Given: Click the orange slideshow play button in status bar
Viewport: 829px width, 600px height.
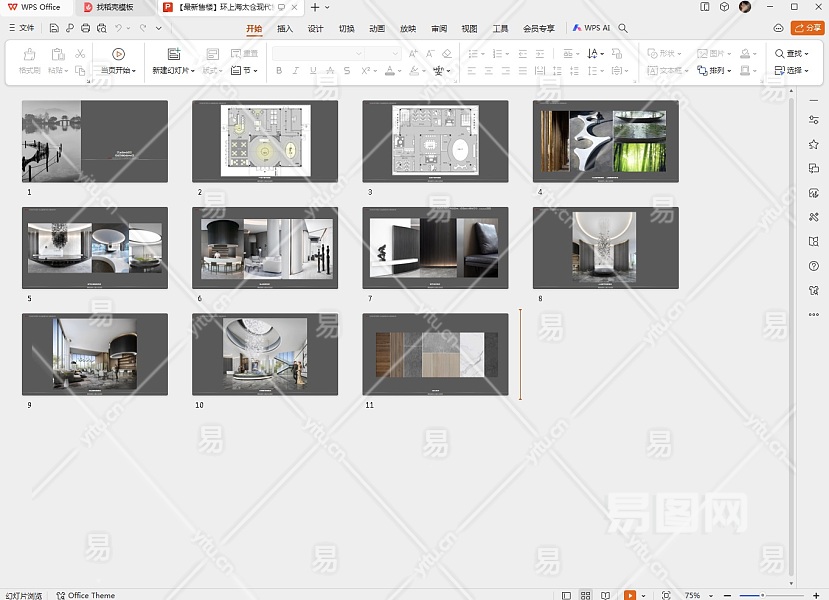Looking at the screenshot, I should [630, 595].
